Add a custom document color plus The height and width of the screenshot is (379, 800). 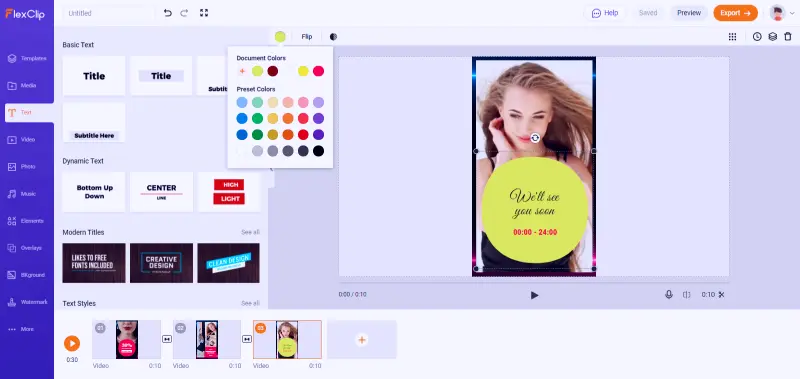point(242,71)
